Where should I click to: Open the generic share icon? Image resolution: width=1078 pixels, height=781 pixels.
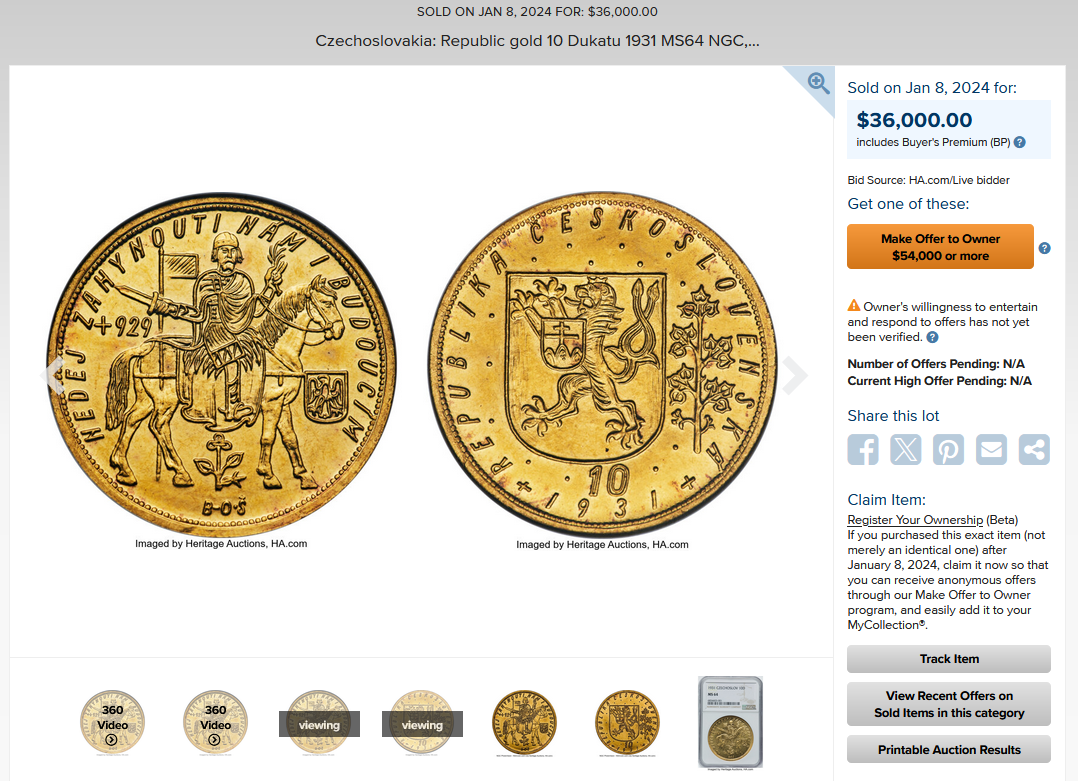[1034, 450]
